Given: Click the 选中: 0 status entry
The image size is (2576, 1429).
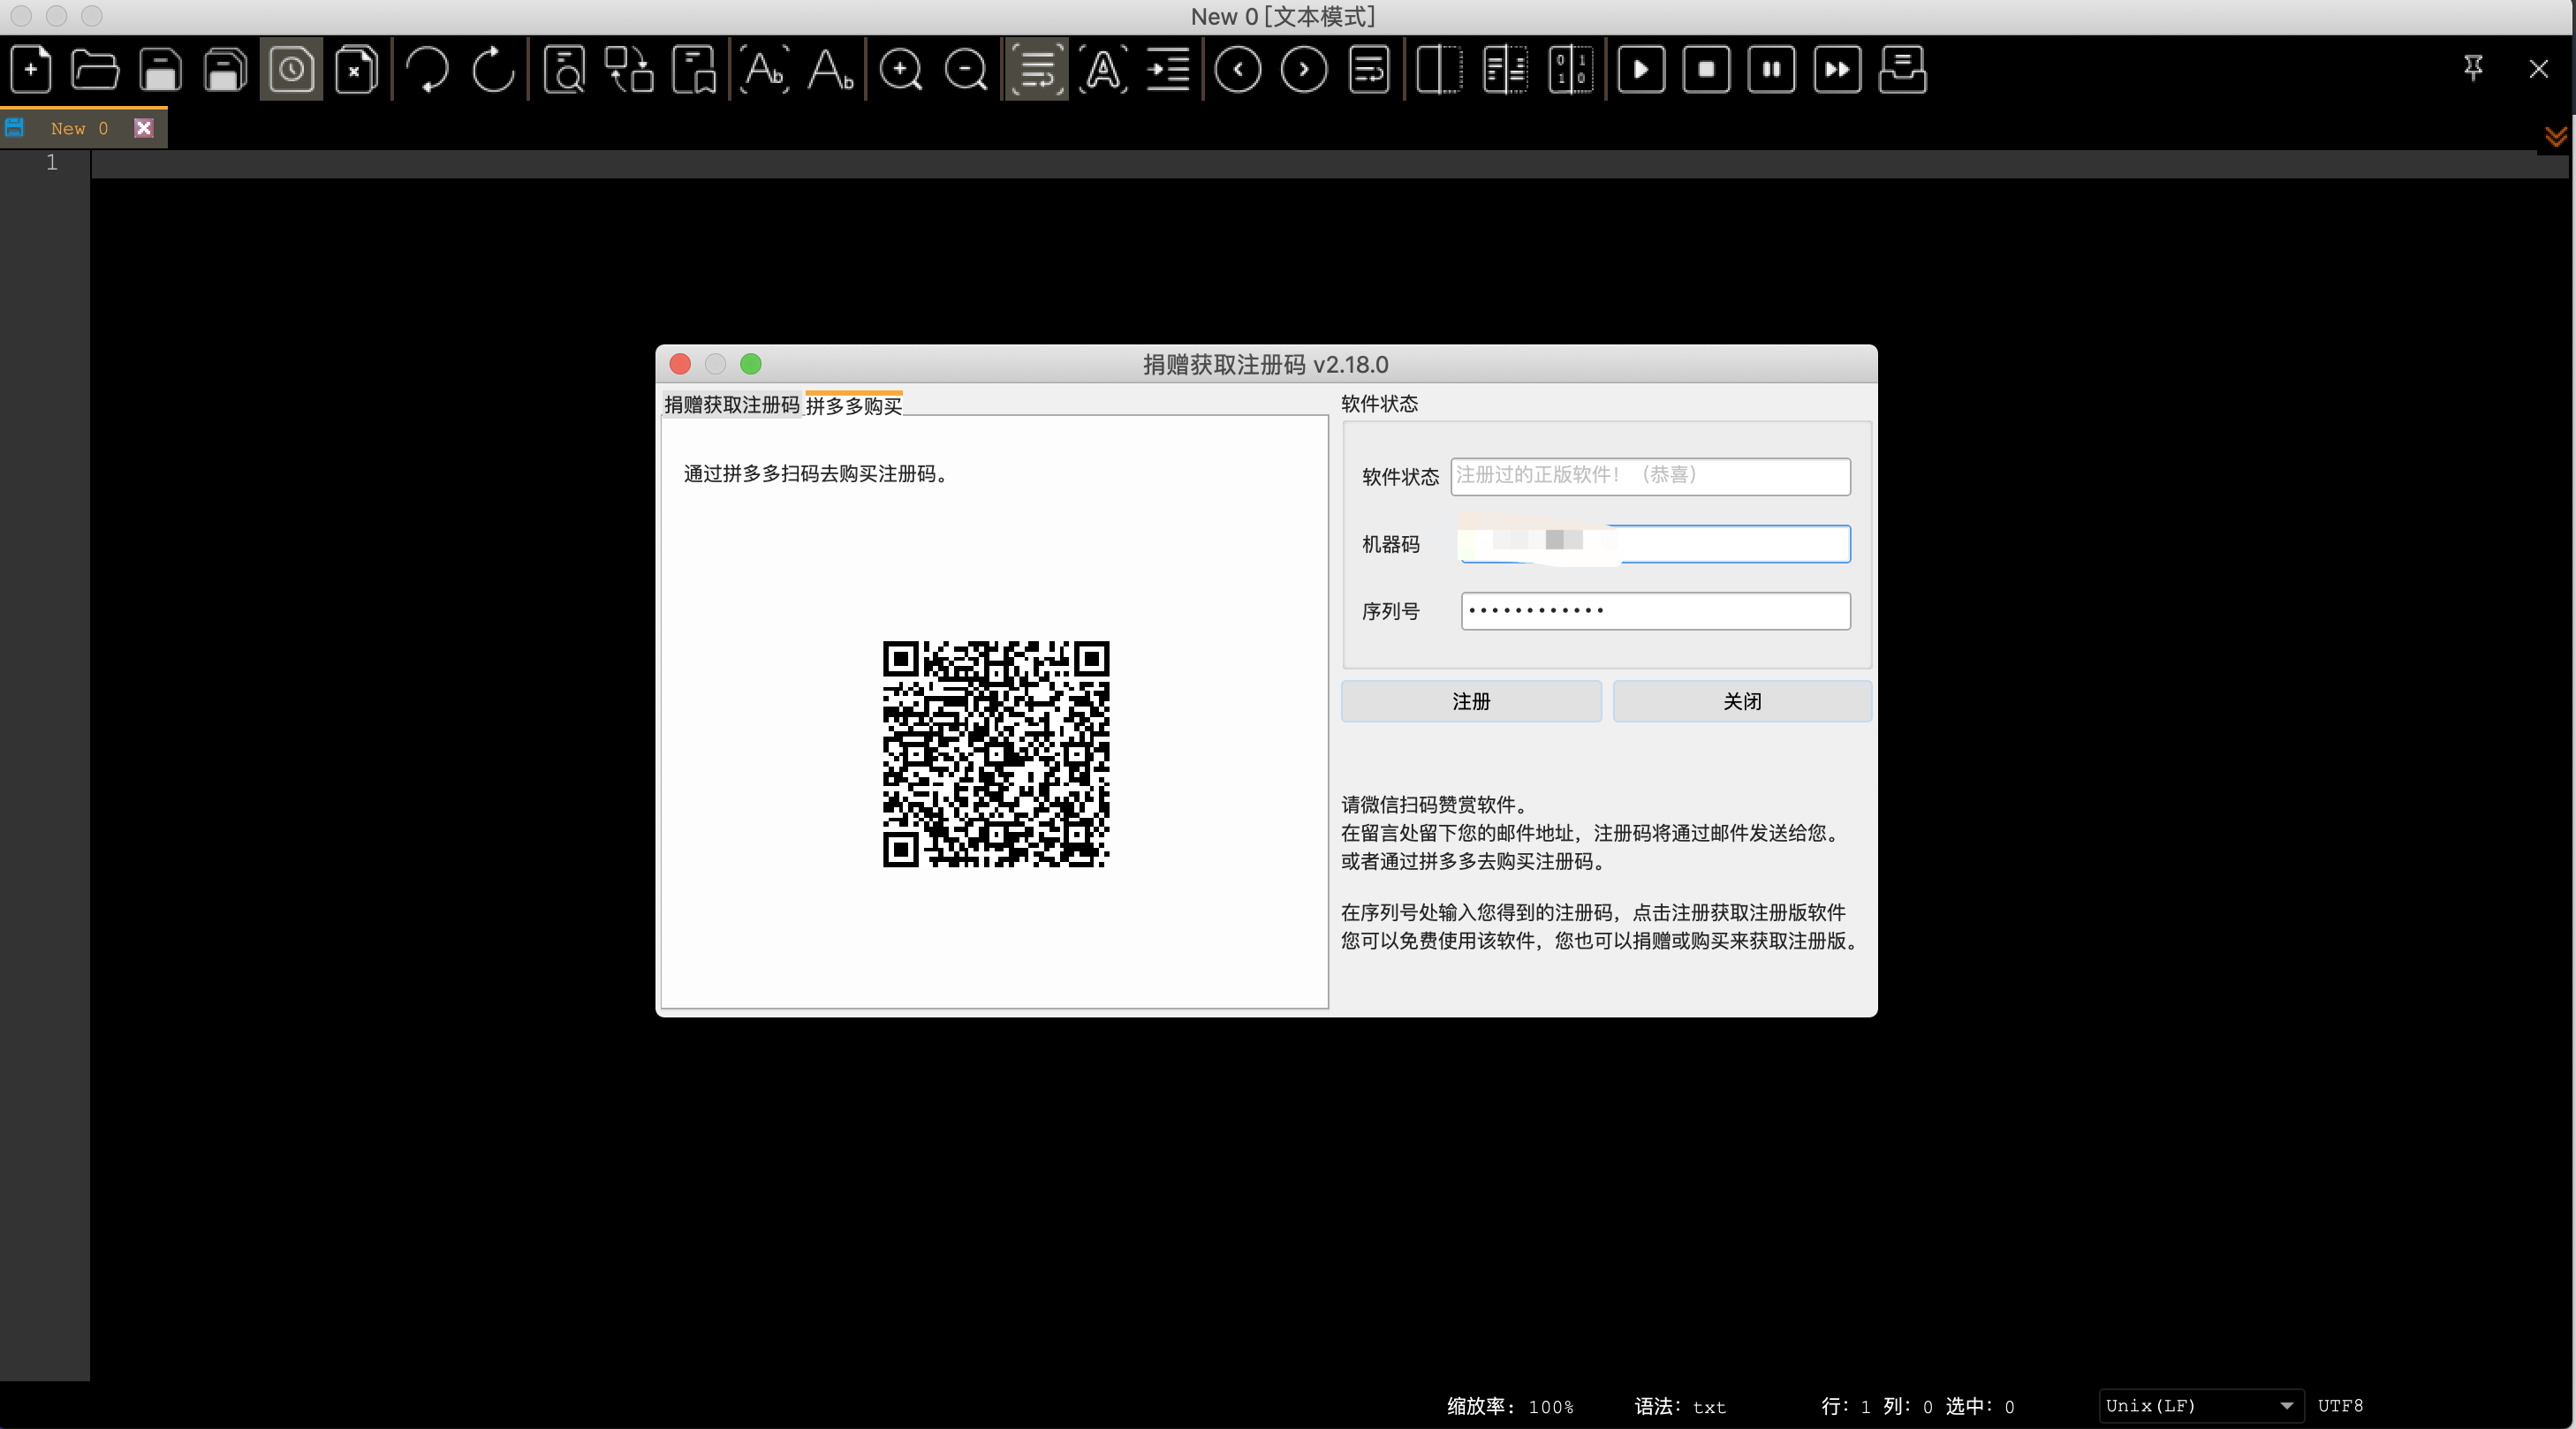Looking at the screenshot, I should click(x=1980, y=1406).
